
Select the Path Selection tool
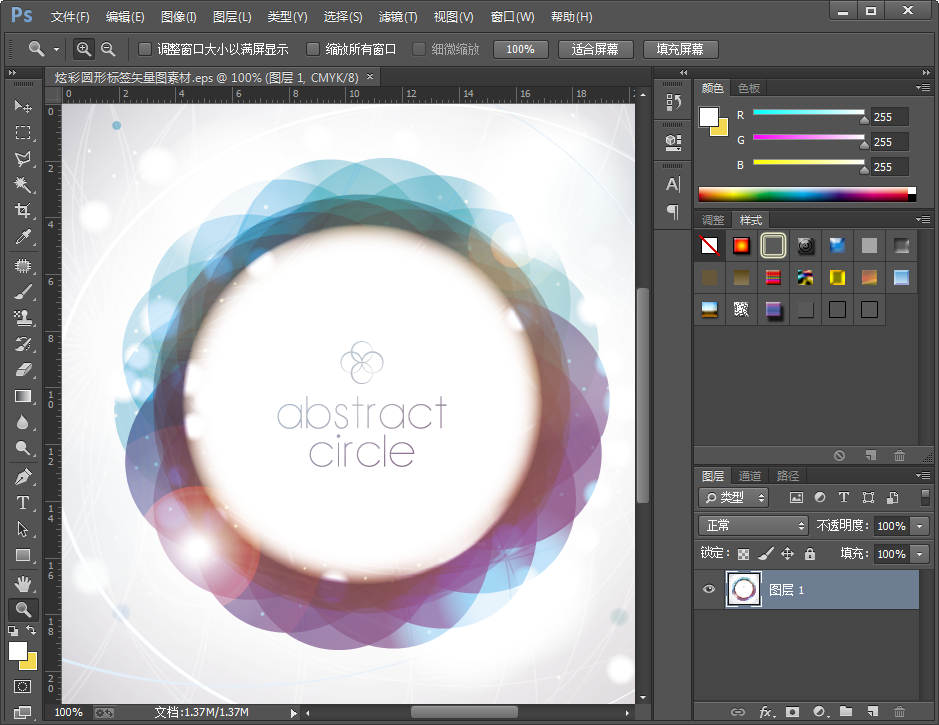pos(23,529)
